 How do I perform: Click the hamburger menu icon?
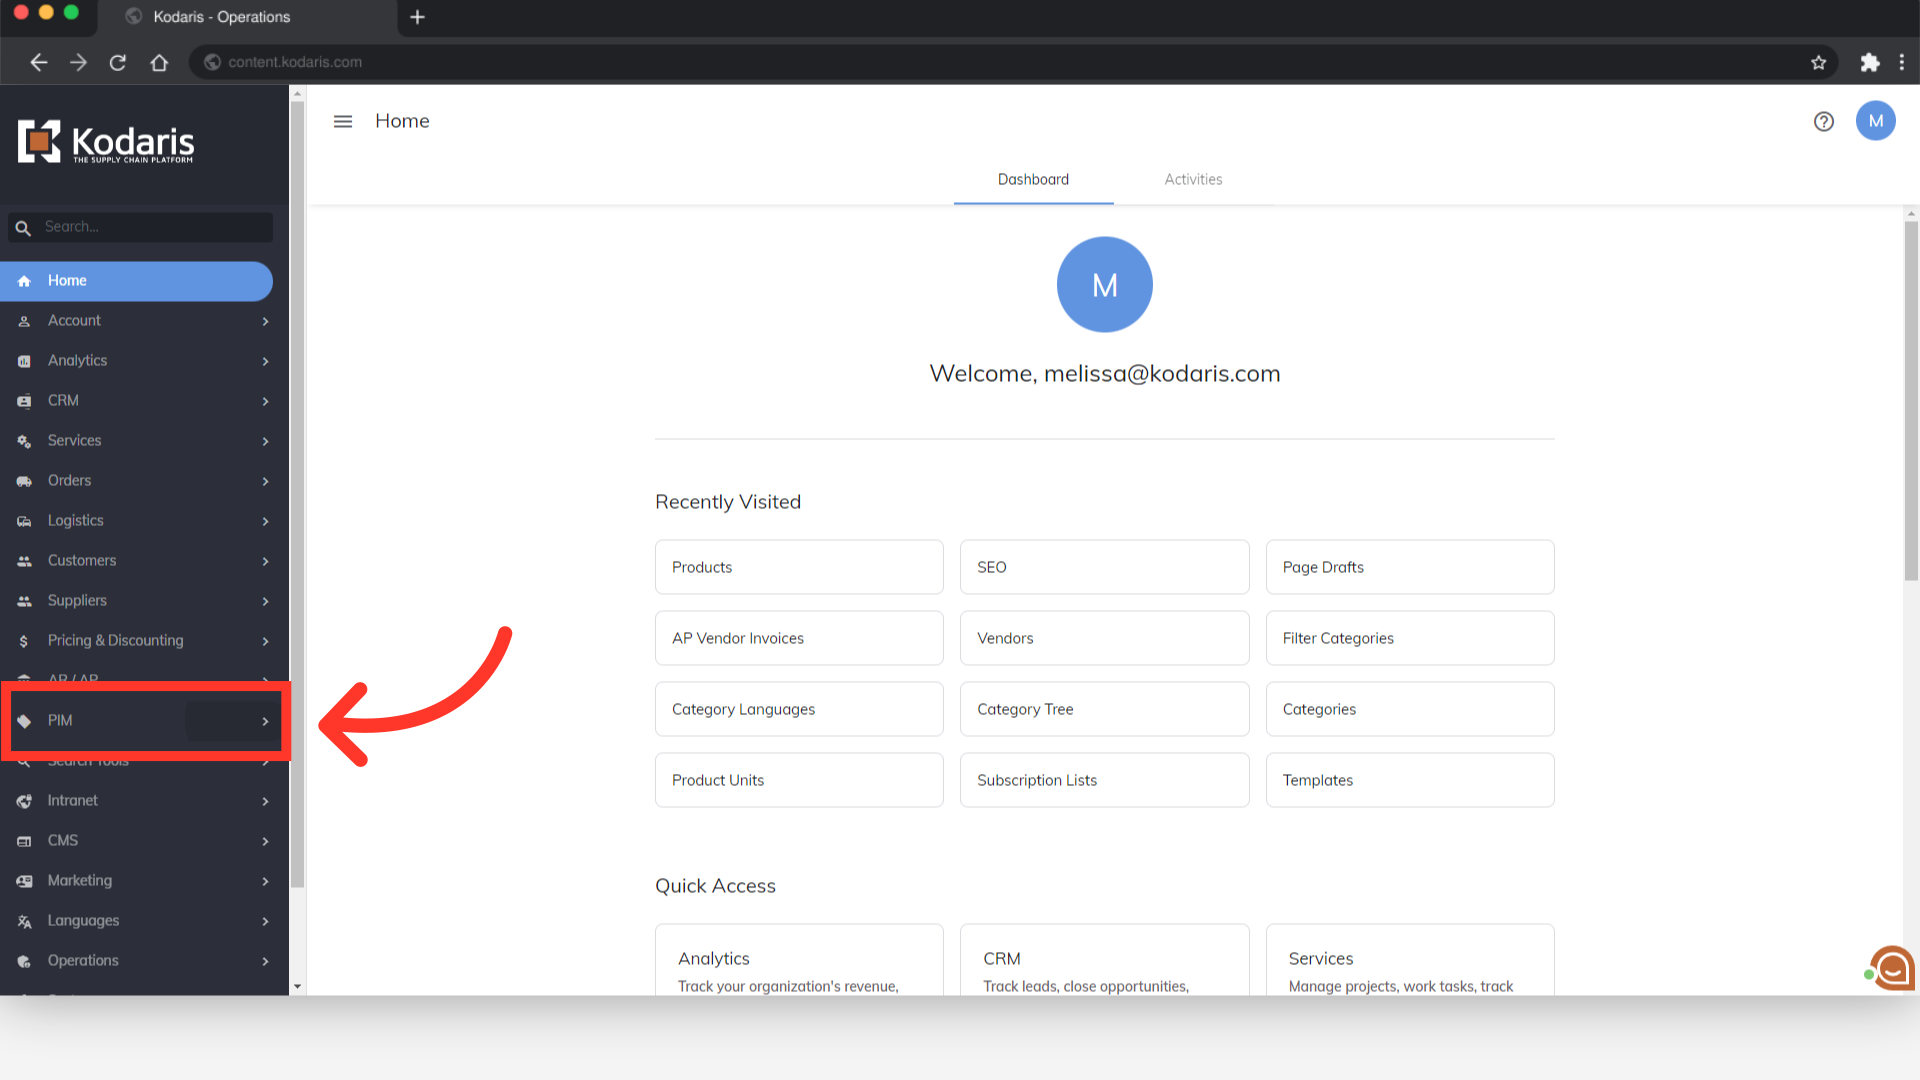click(x=343, y=121)
